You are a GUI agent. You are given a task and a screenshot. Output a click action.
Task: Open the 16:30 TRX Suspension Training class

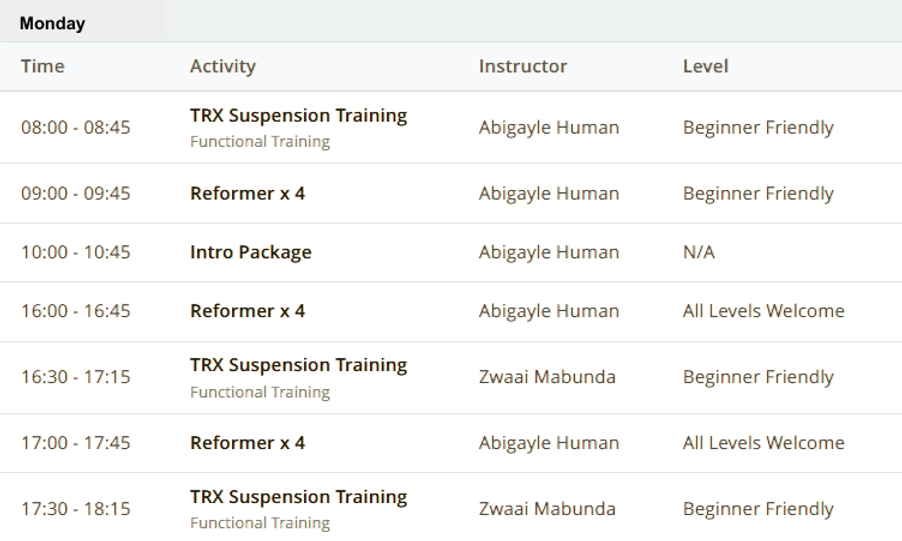click(299, 365)
